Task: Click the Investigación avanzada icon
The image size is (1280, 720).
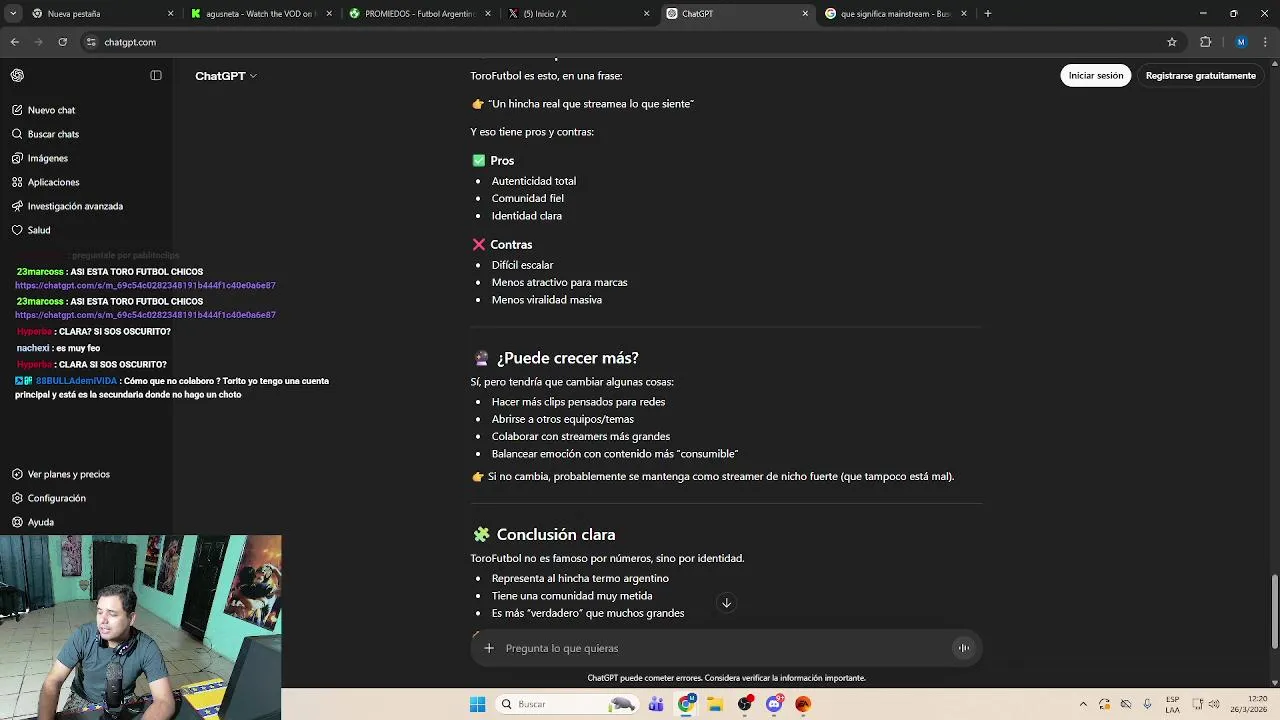Action: coord(17,206)
